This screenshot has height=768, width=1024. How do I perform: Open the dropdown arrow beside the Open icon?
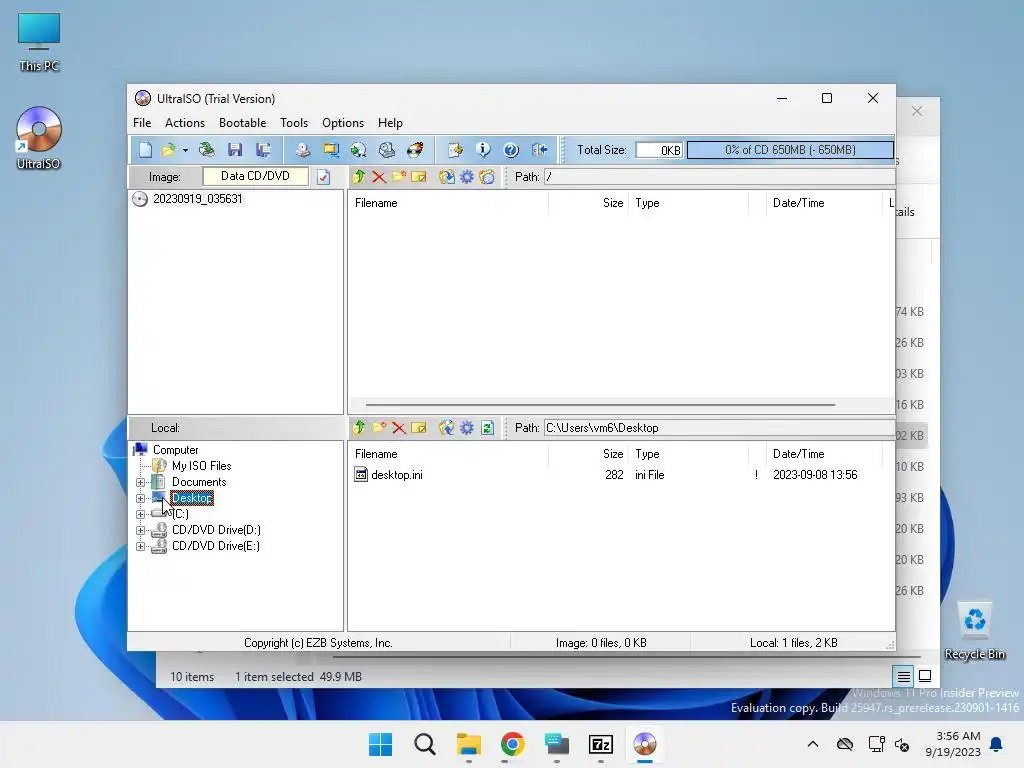[x=185, y=150]
